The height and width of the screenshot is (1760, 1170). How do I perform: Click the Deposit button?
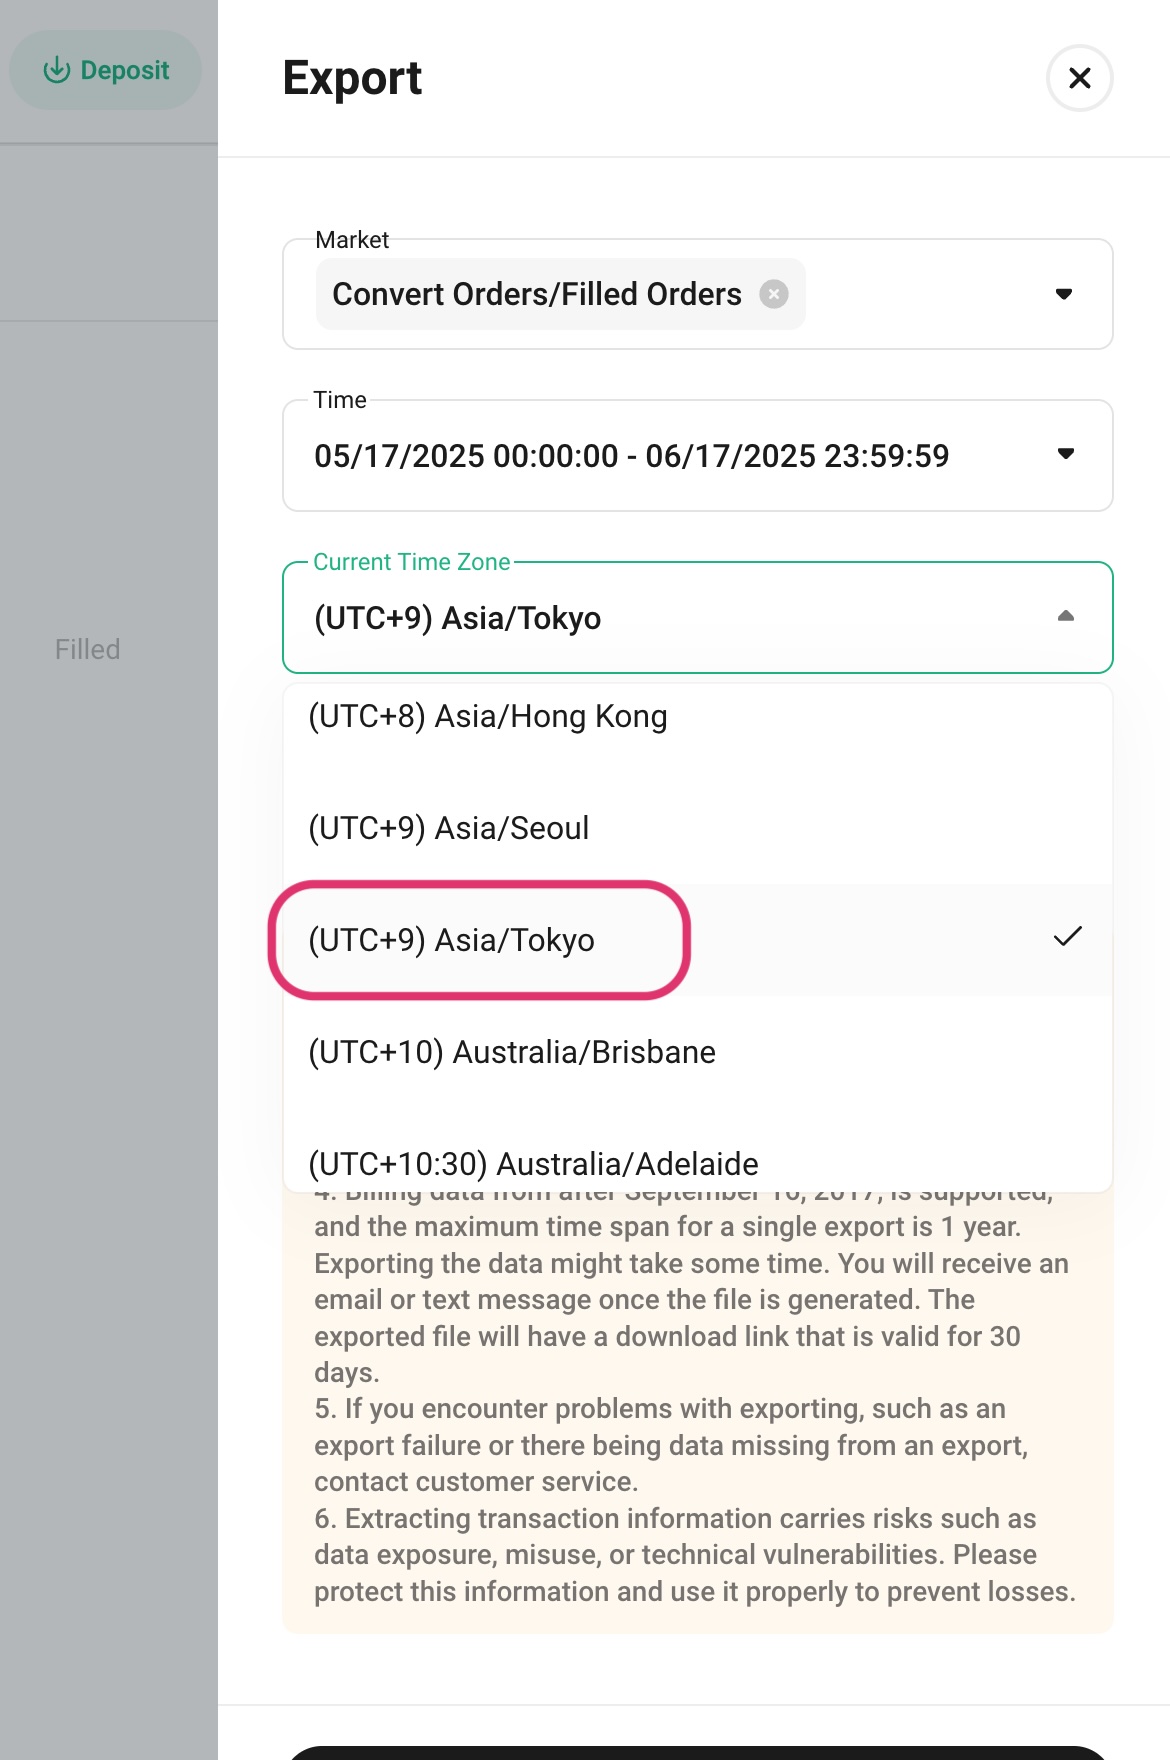(104, 70)
